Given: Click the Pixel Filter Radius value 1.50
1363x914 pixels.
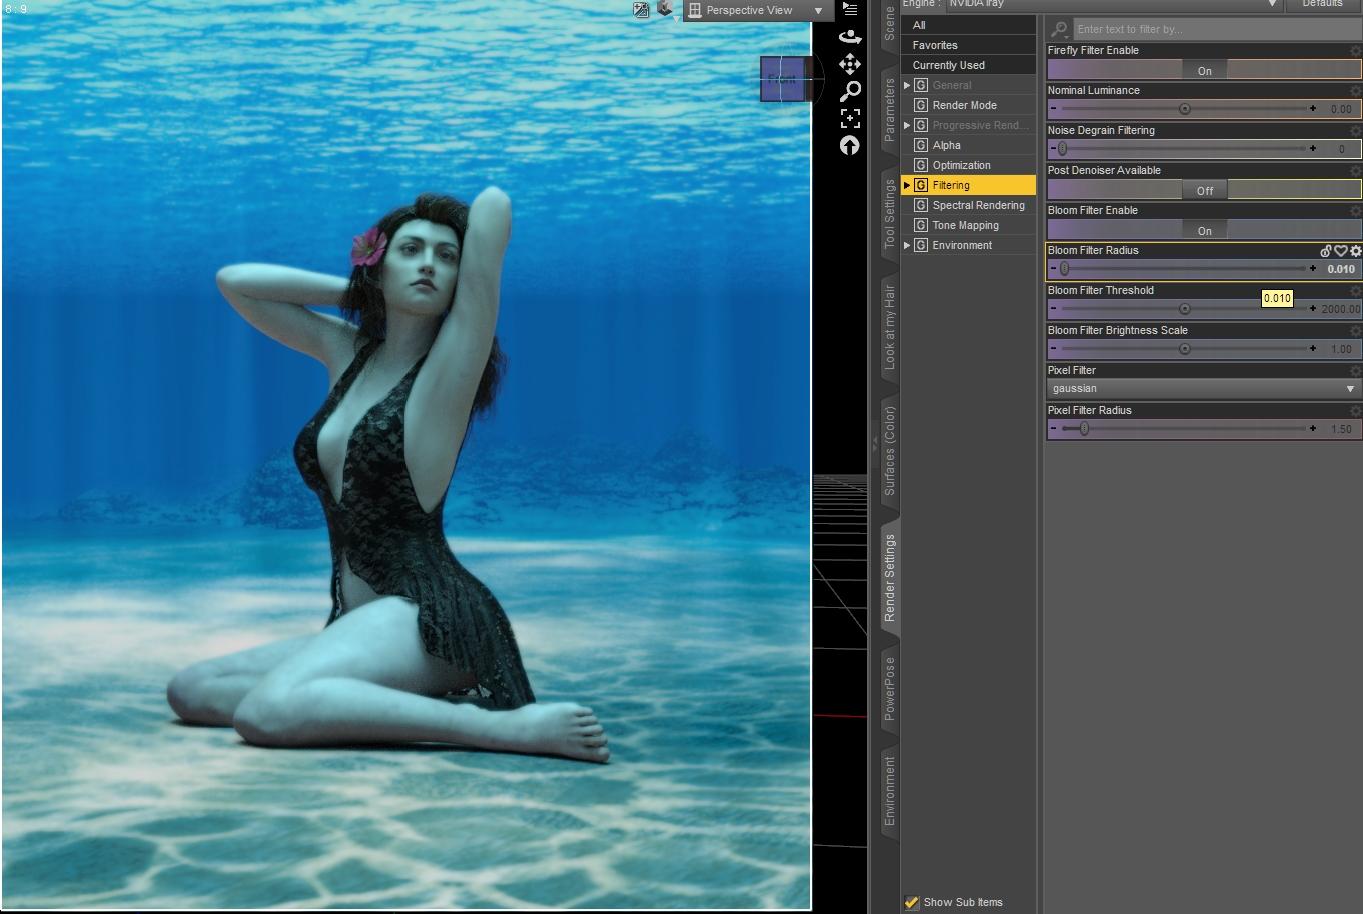Looking at the screenshot, I should (1340, 429).
